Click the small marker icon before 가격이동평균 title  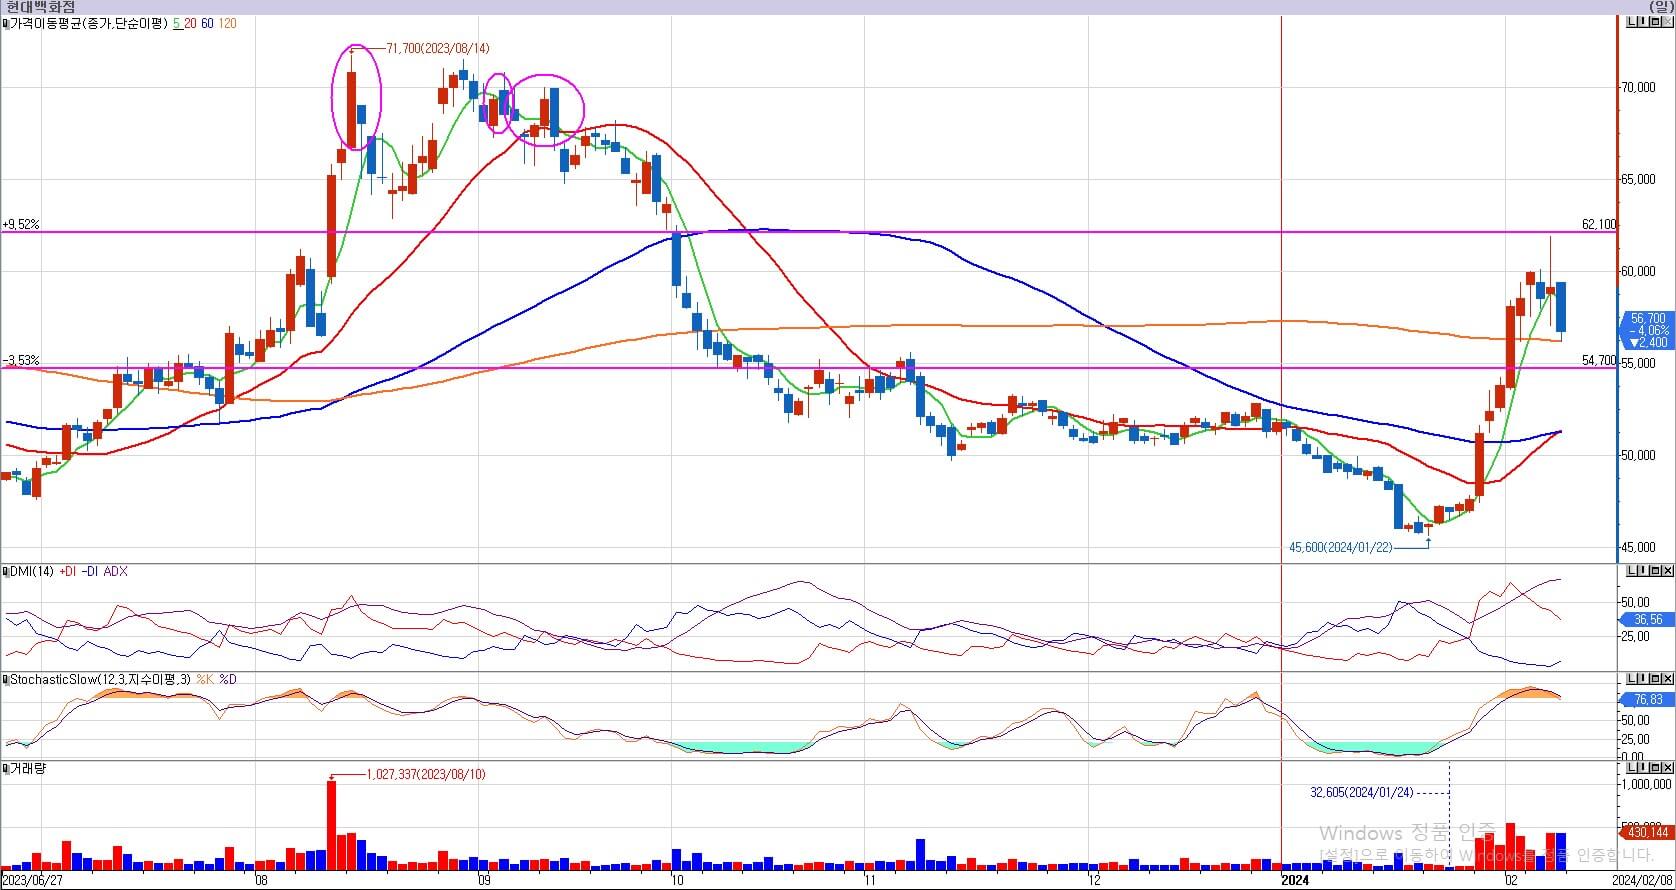click(5, 22)
